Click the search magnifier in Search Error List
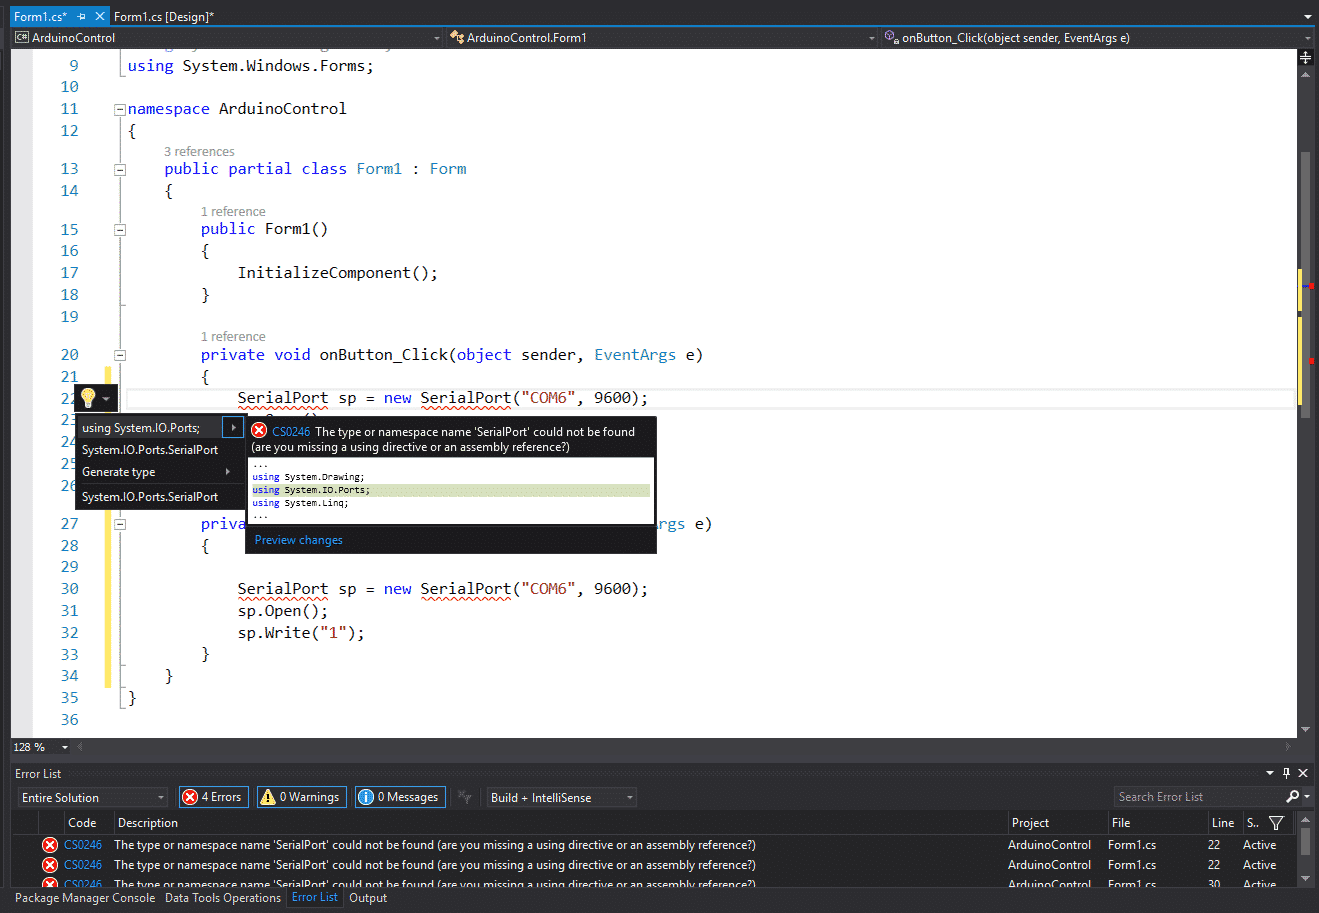This screenshot has width=1319, height=913. pos(1291,796)
